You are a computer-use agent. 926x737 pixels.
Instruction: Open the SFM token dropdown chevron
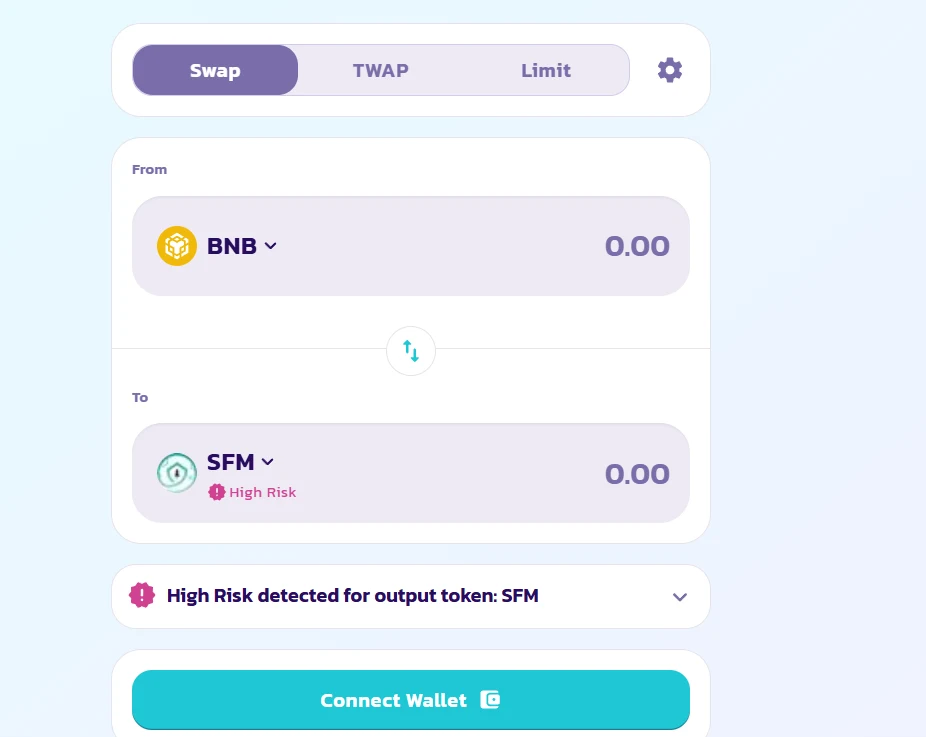pyautogui.click(x=268, y=462)
